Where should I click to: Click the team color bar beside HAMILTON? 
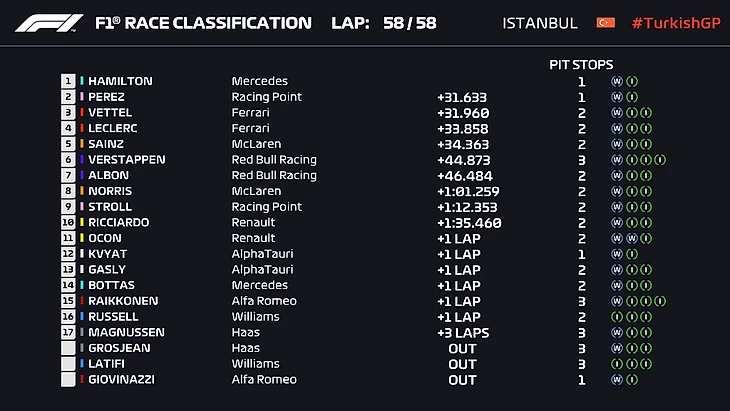[82, 81]
